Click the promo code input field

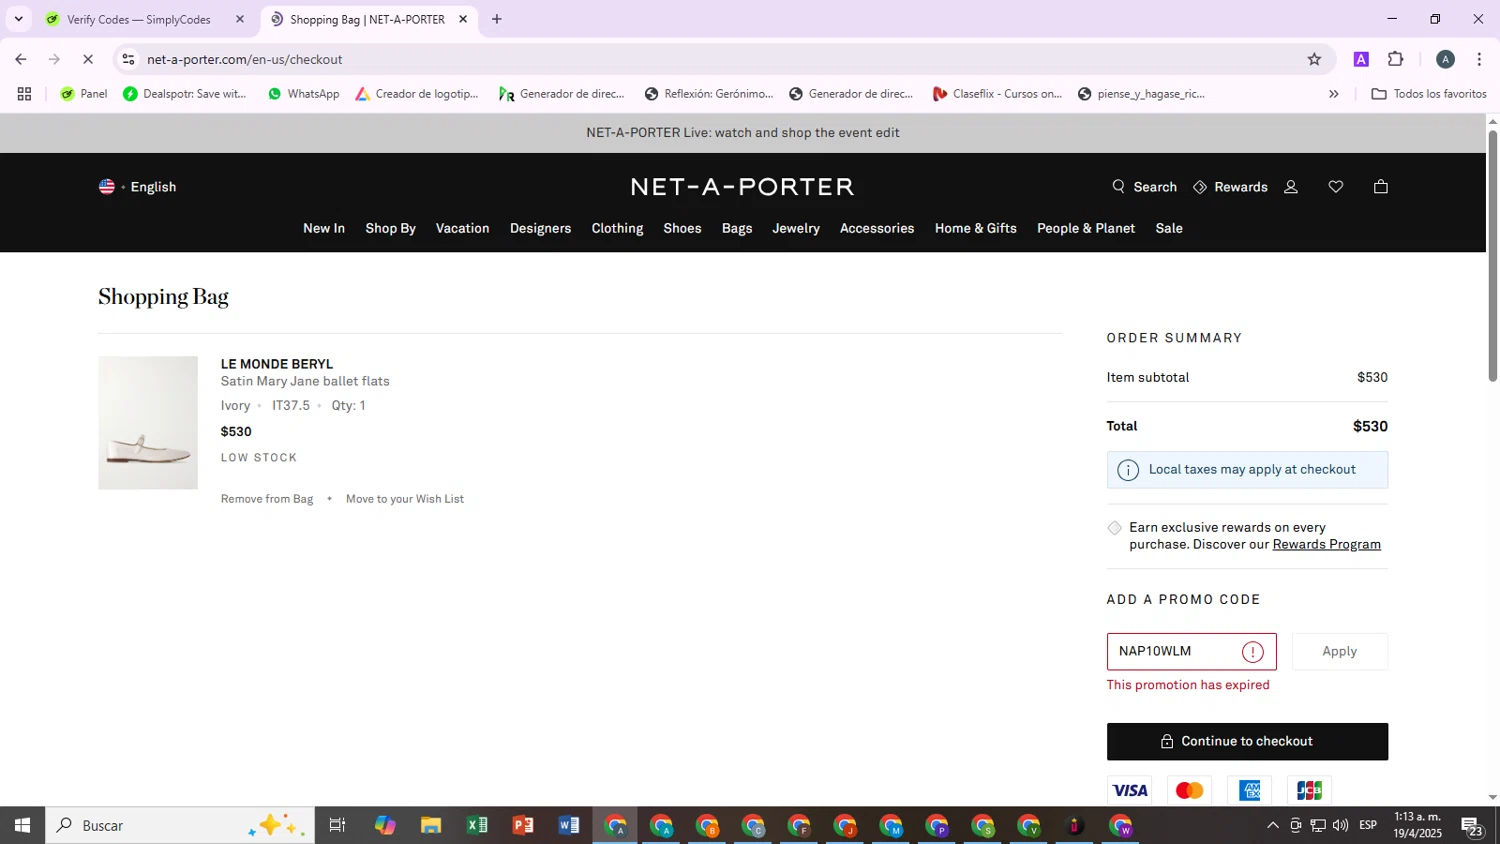[x=1191, y=652]
